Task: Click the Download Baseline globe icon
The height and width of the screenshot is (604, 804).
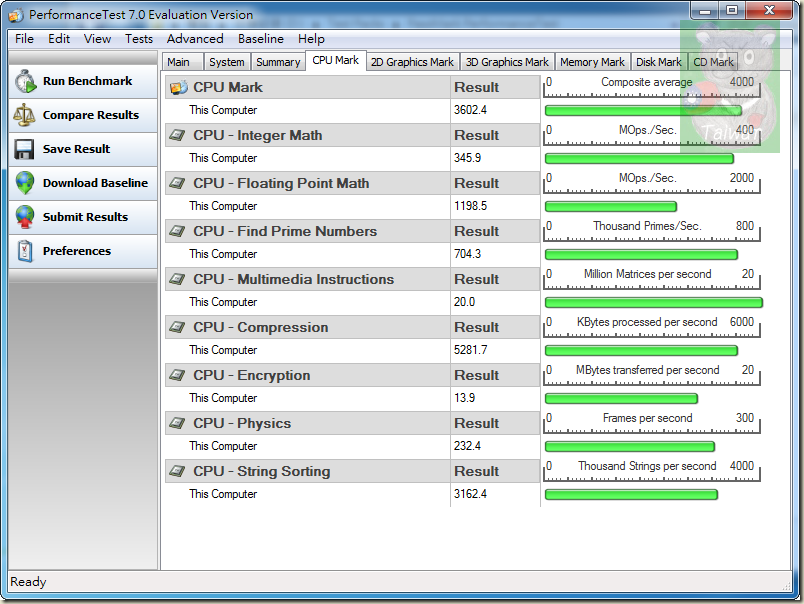Action: tap(25, 183)
